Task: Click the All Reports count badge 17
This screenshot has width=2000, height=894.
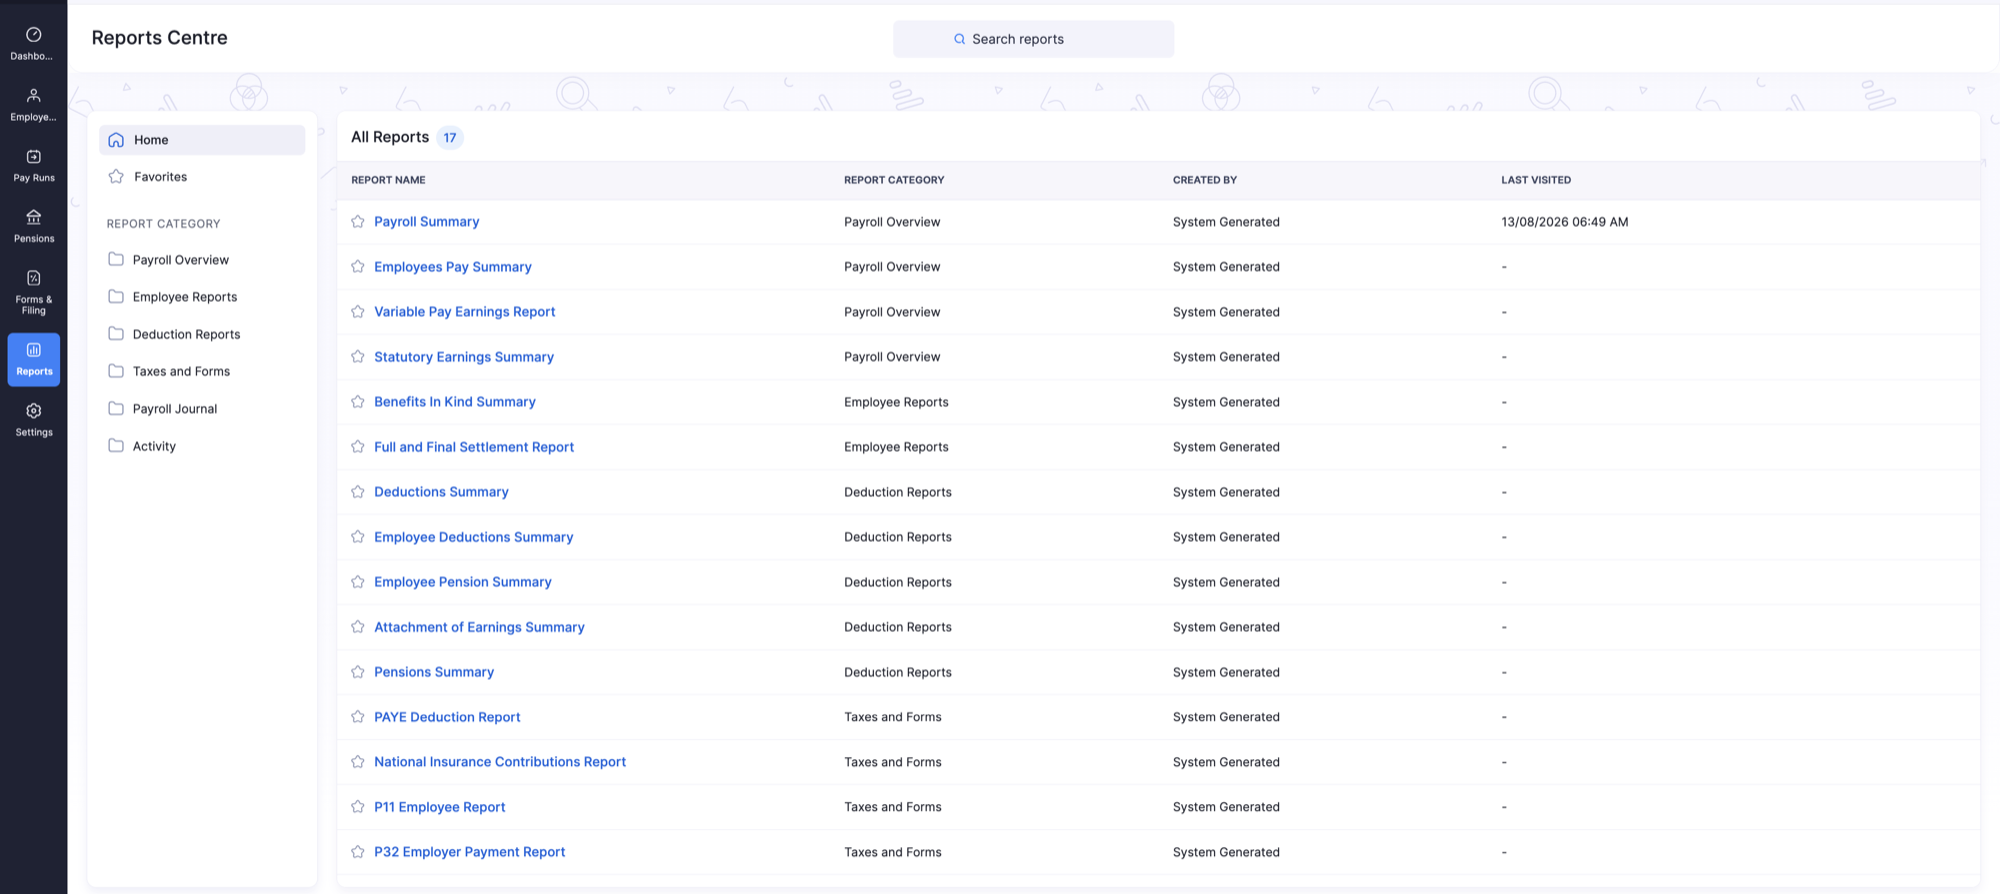Action: [450, 138]
